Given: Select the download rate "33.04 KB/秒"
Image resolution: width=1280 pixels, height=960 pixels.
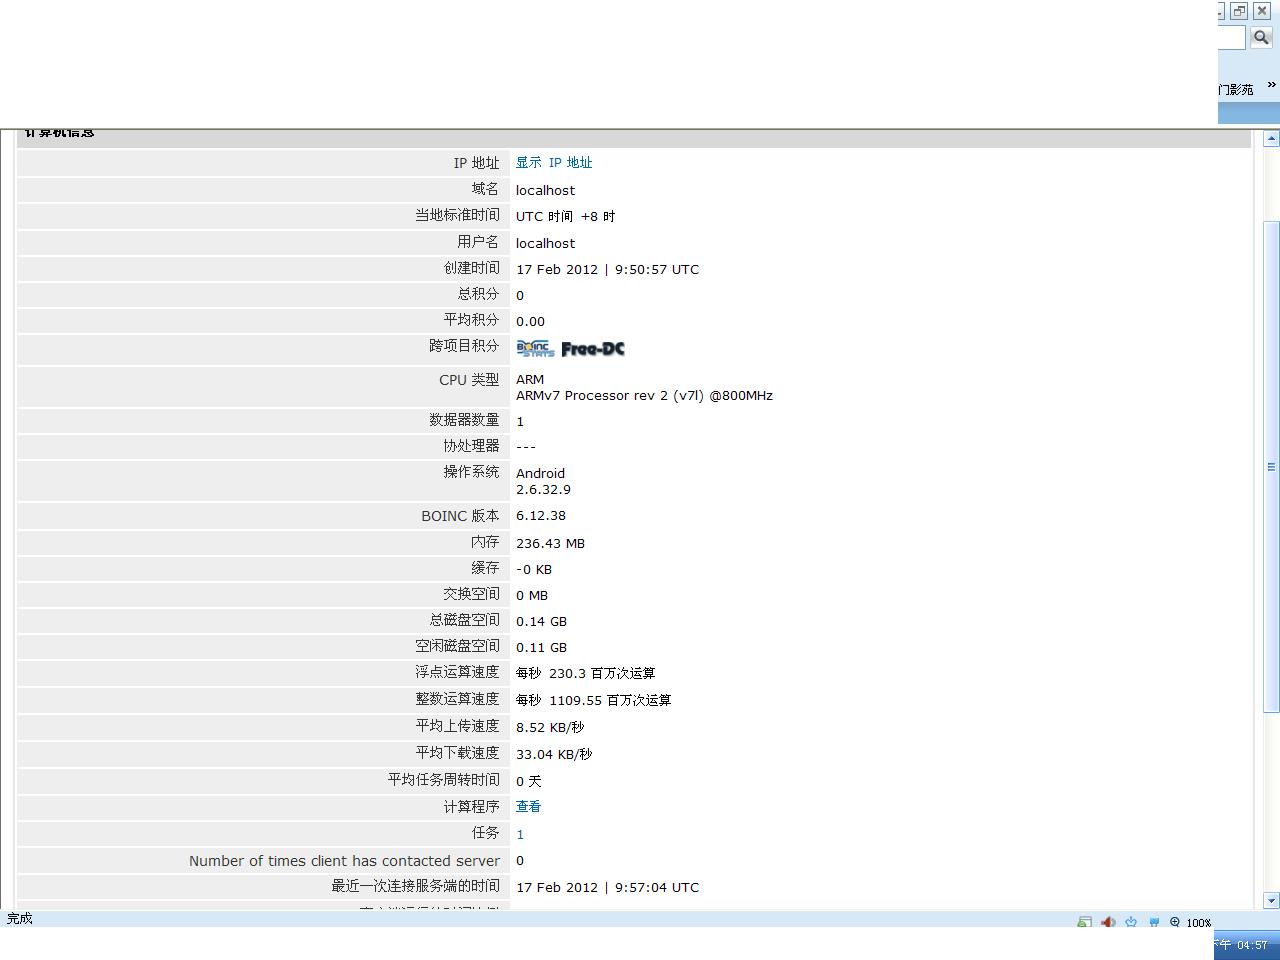Looking at the screenshot, I should coord(554,754).
